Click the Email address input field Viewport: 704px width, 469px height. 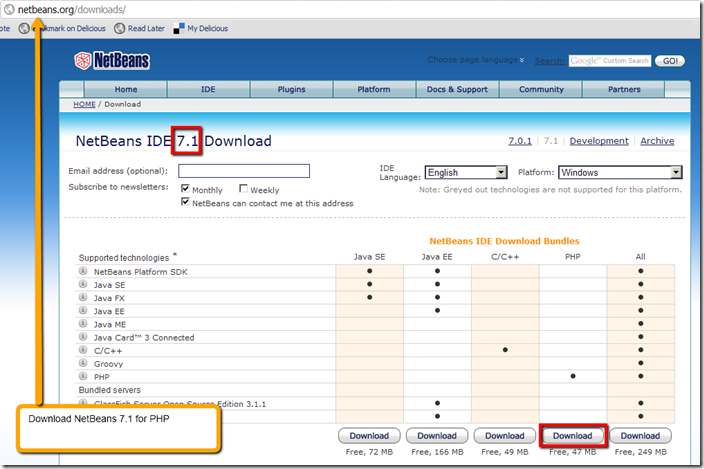coord(244,171)
